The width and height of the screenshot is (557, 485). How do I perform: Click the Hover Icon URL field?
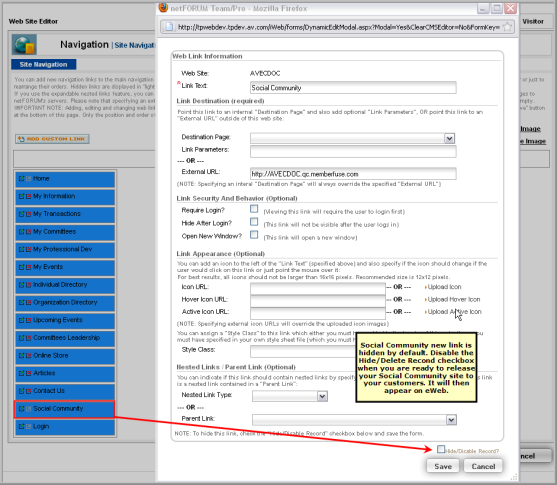[x=318, y=301]
